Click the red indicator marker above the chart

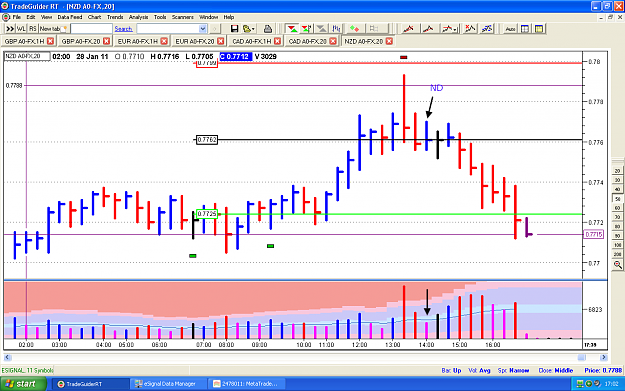point(404,57)
